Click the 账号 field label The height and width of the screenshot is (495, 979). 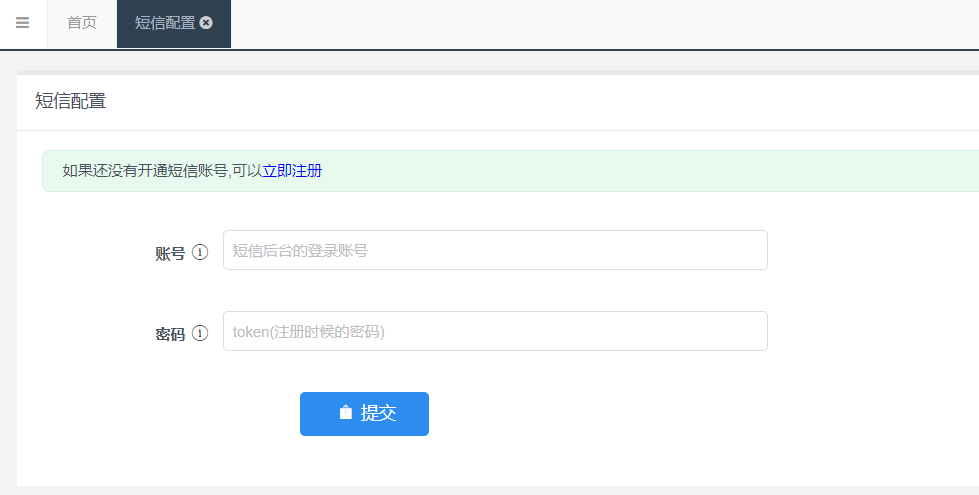tap(170, 253)
